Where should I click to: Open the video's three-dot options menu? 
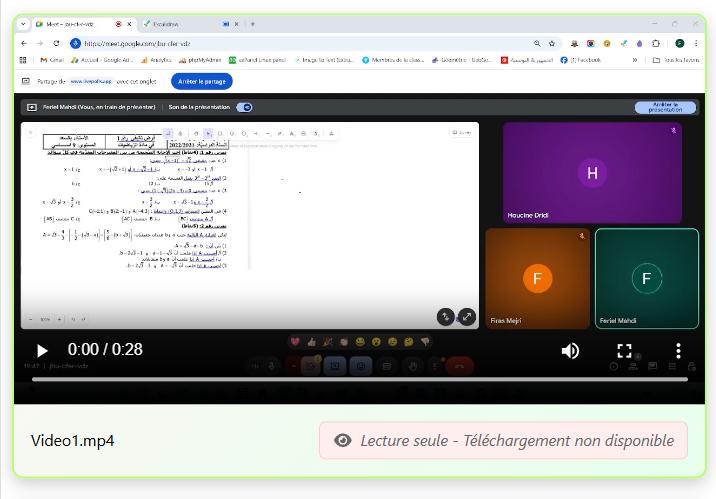click(678, 350)
